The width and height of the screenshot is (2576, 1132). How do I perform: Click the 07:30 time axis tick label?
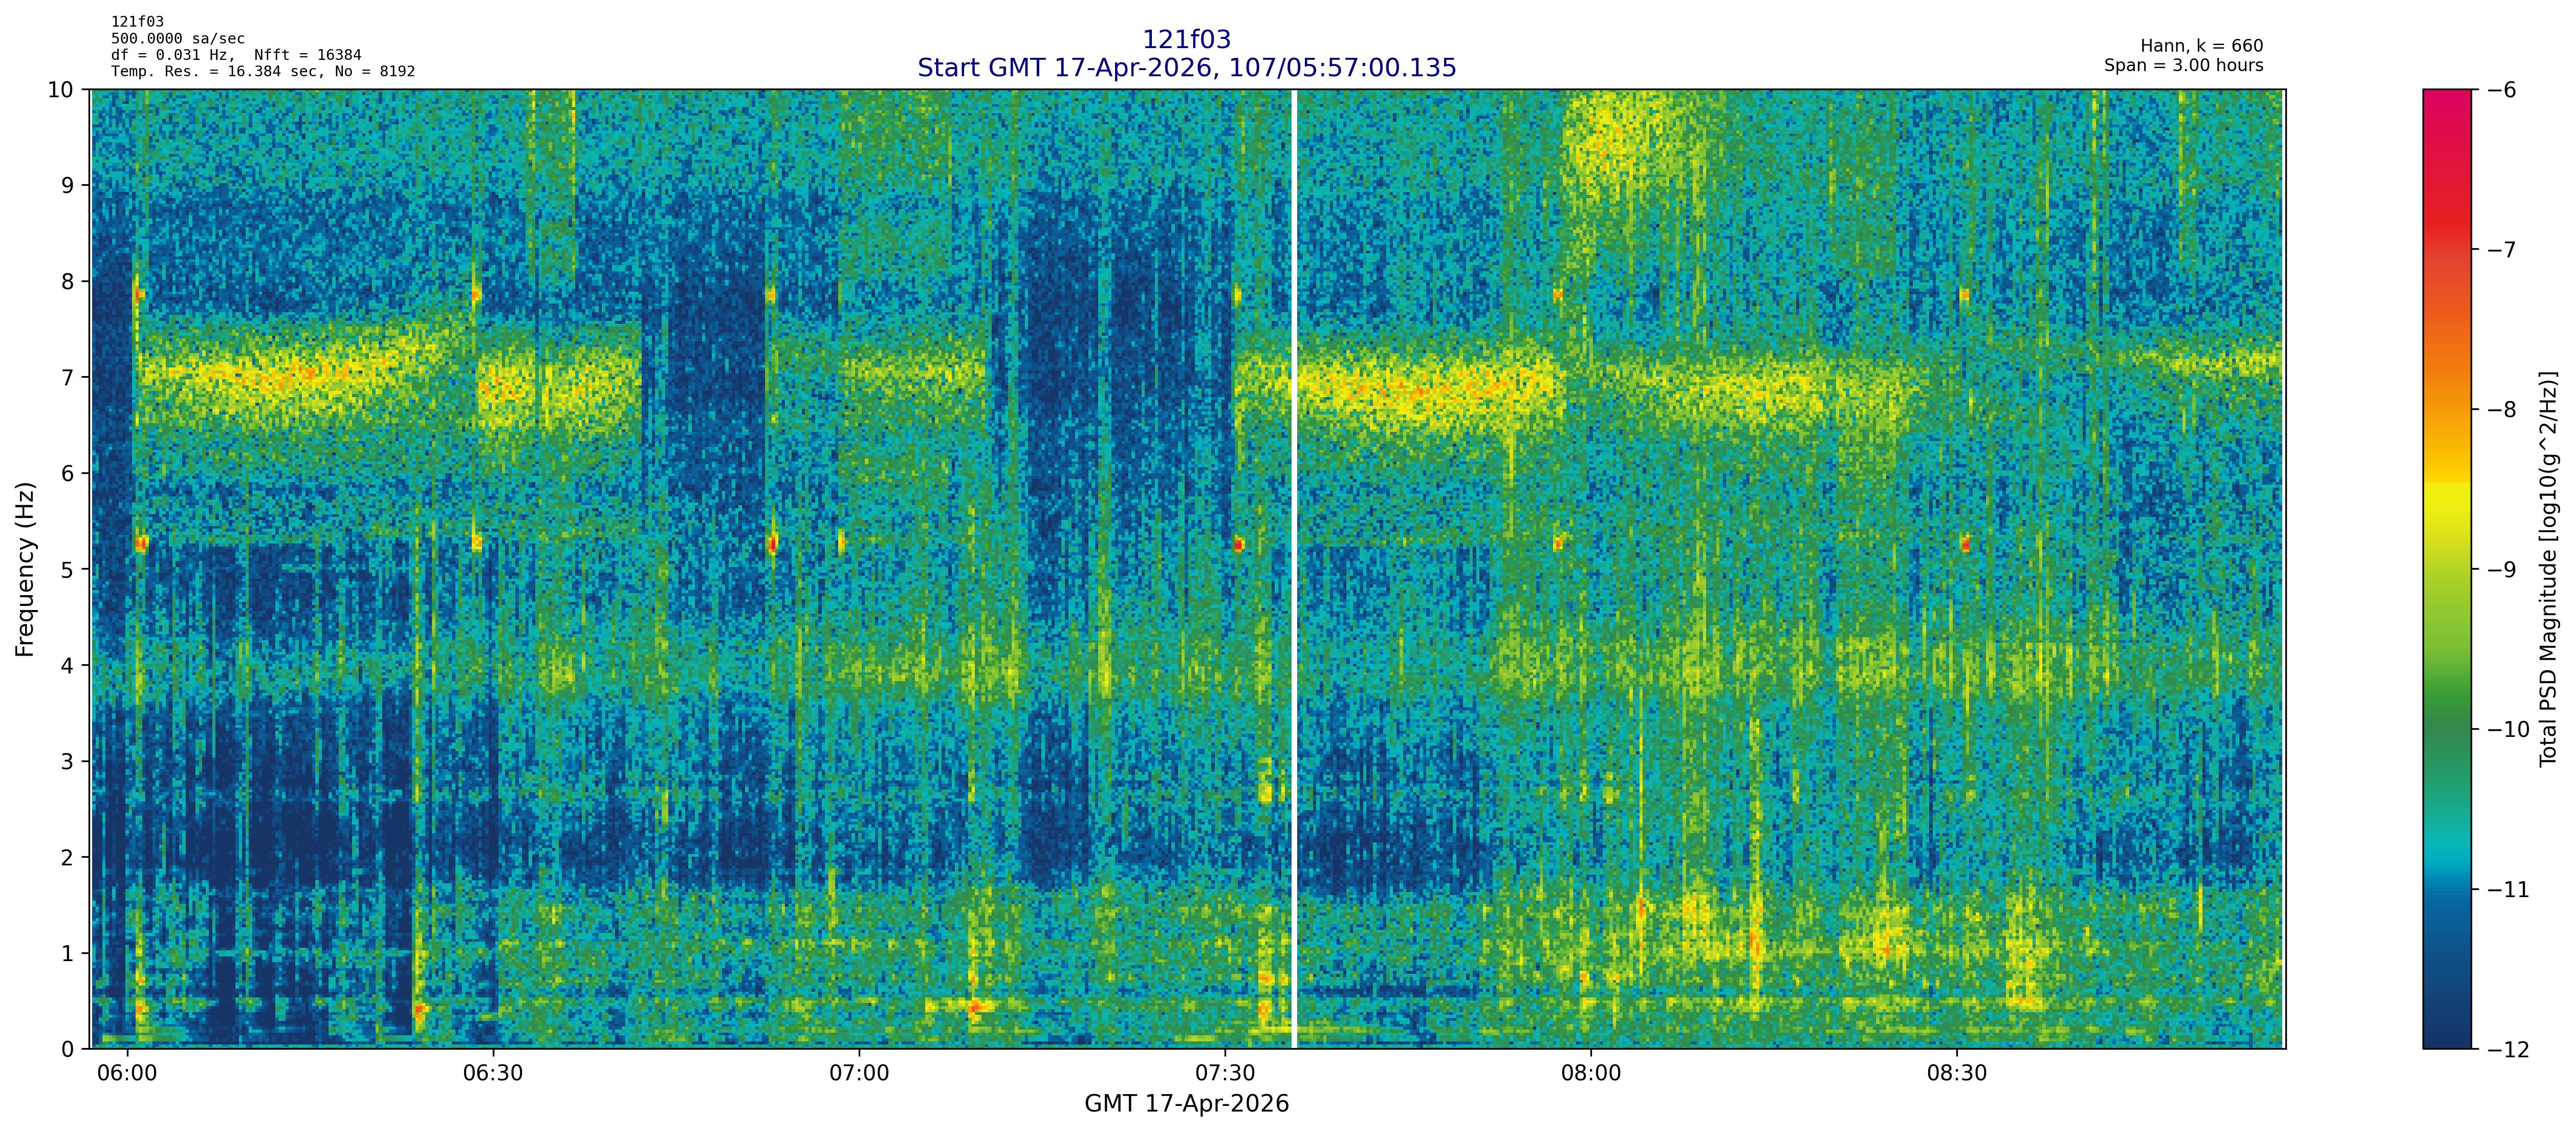1225,1074
